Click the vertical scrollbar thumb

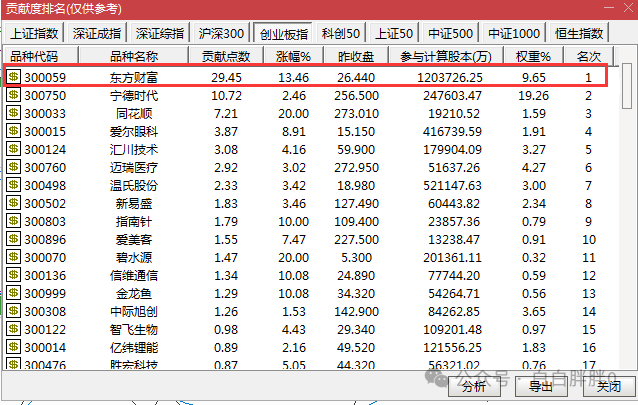coord(627,86)
